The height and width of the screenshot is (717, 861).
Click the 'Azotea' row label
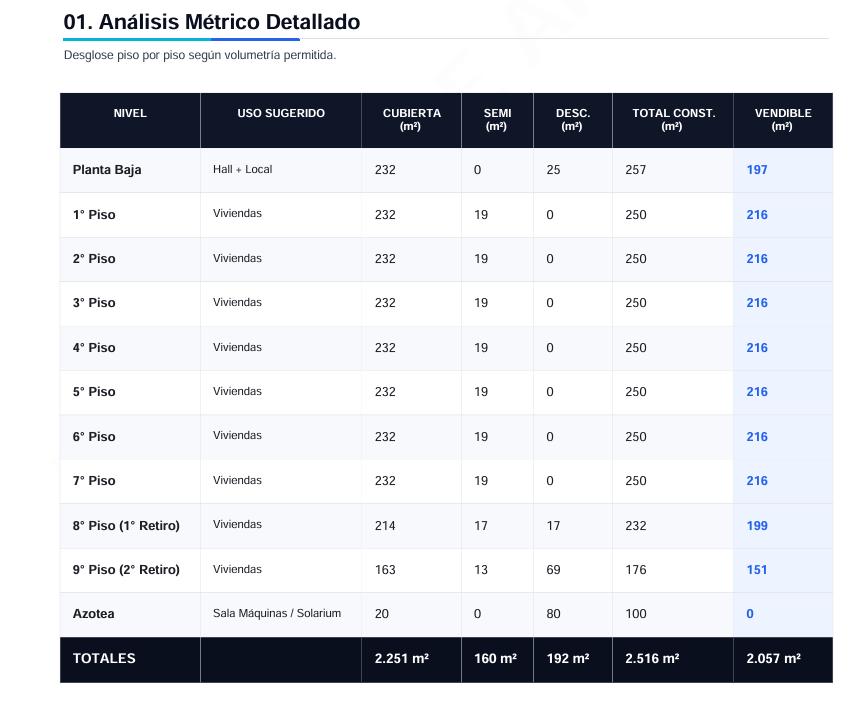tap(93, 614)
